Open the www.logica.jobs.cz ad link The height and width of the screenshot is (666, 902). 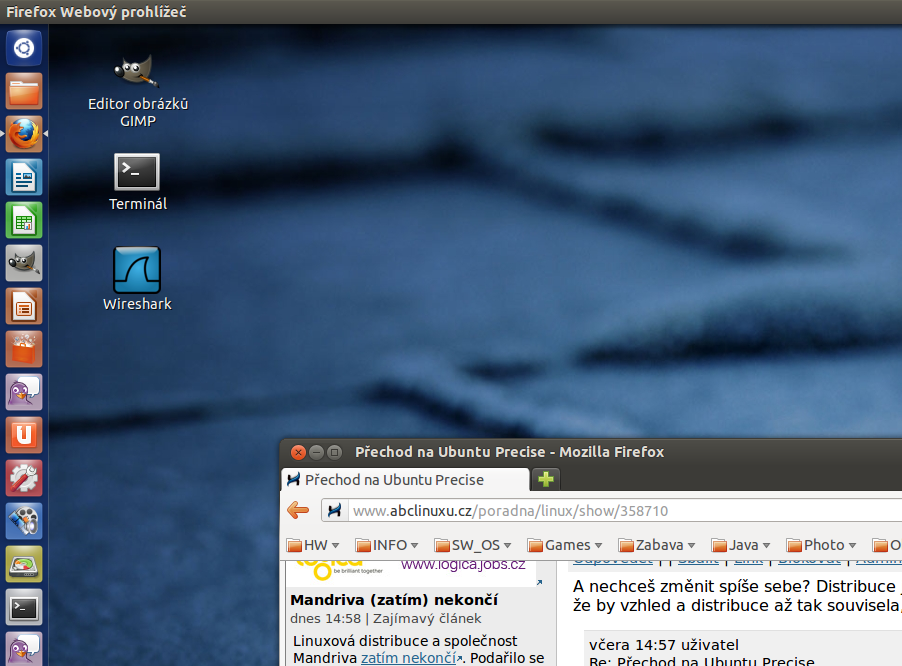tap(463, 564)
